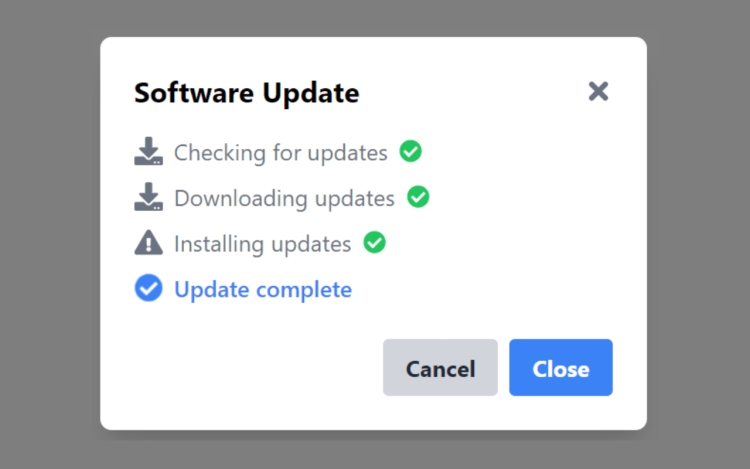This screenshot has width=750, height=469.
Task: Dismiss dialog with the X icon
Action: [598, 91]
